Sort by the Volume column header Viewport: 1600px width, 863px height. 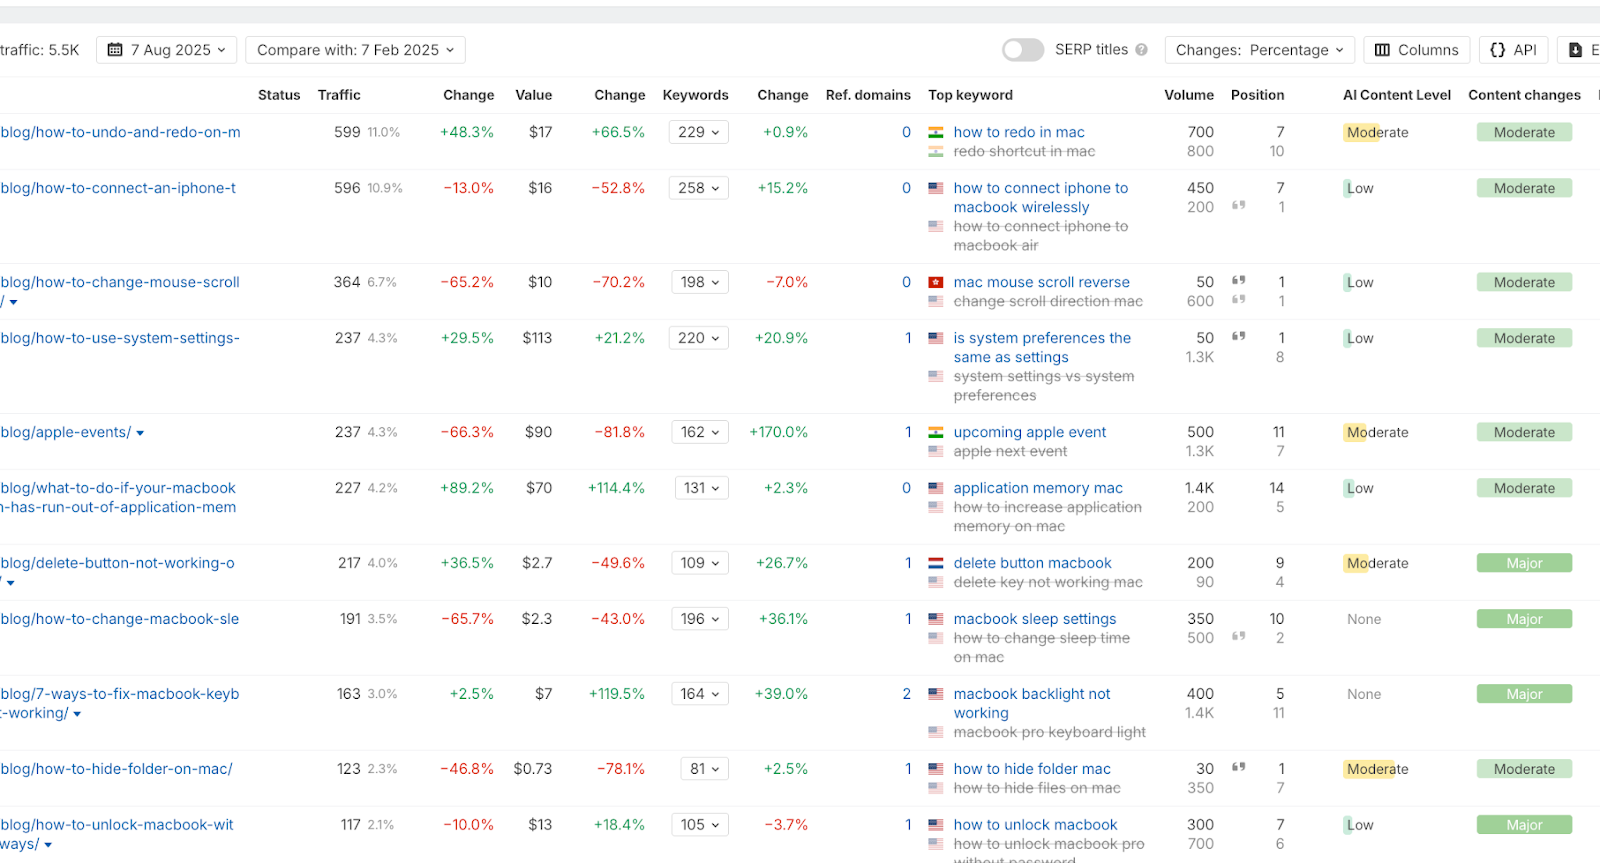coord(1188,95)
